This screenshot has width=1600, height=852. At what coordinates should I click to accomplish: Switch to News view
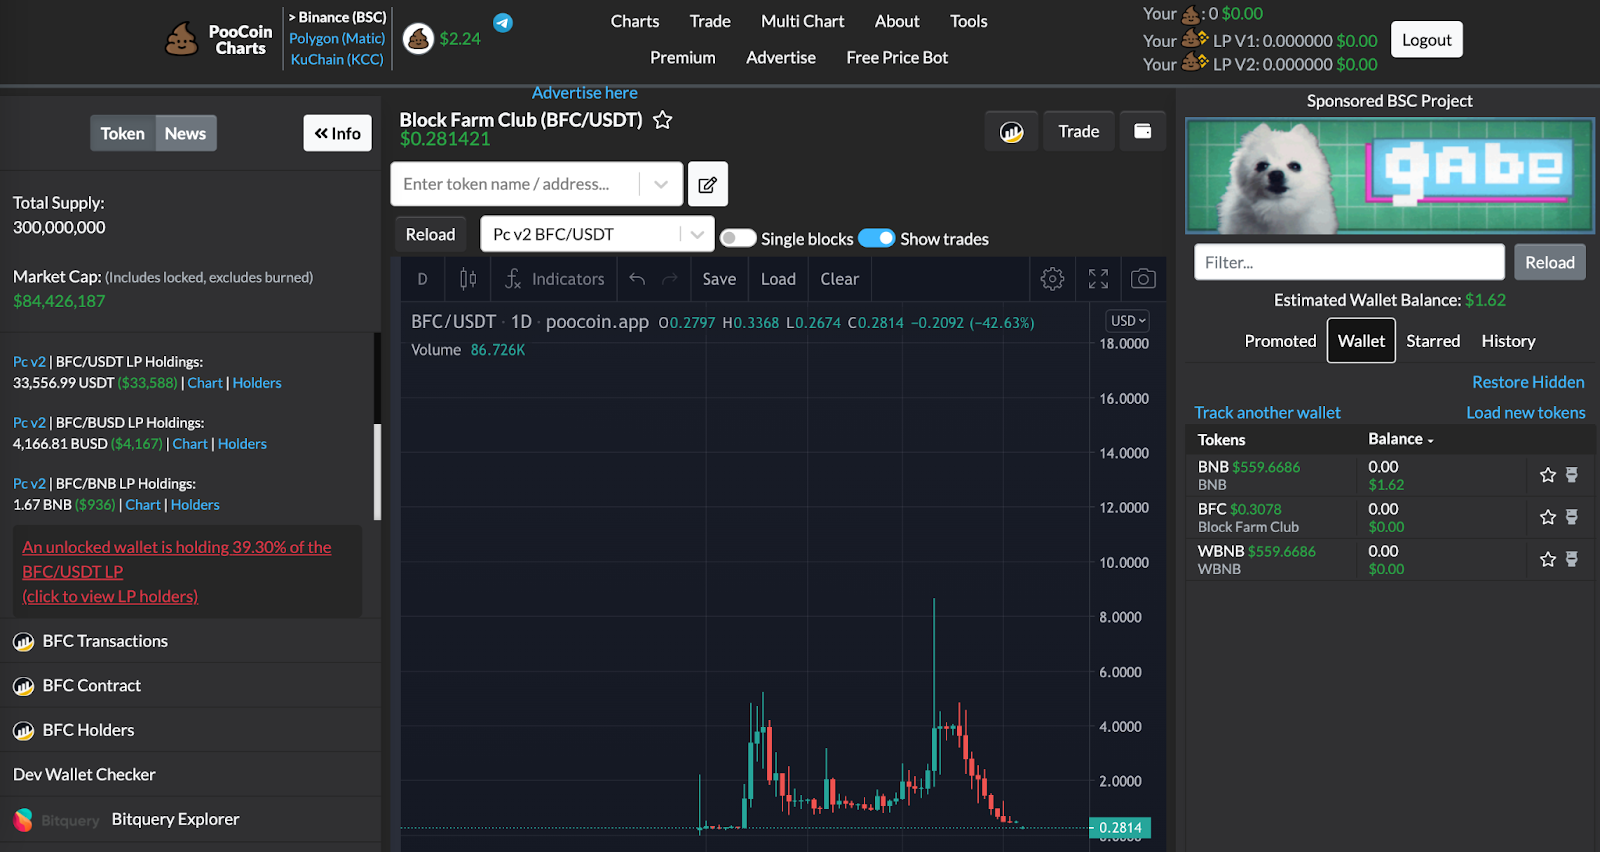[x=186, y=133]
